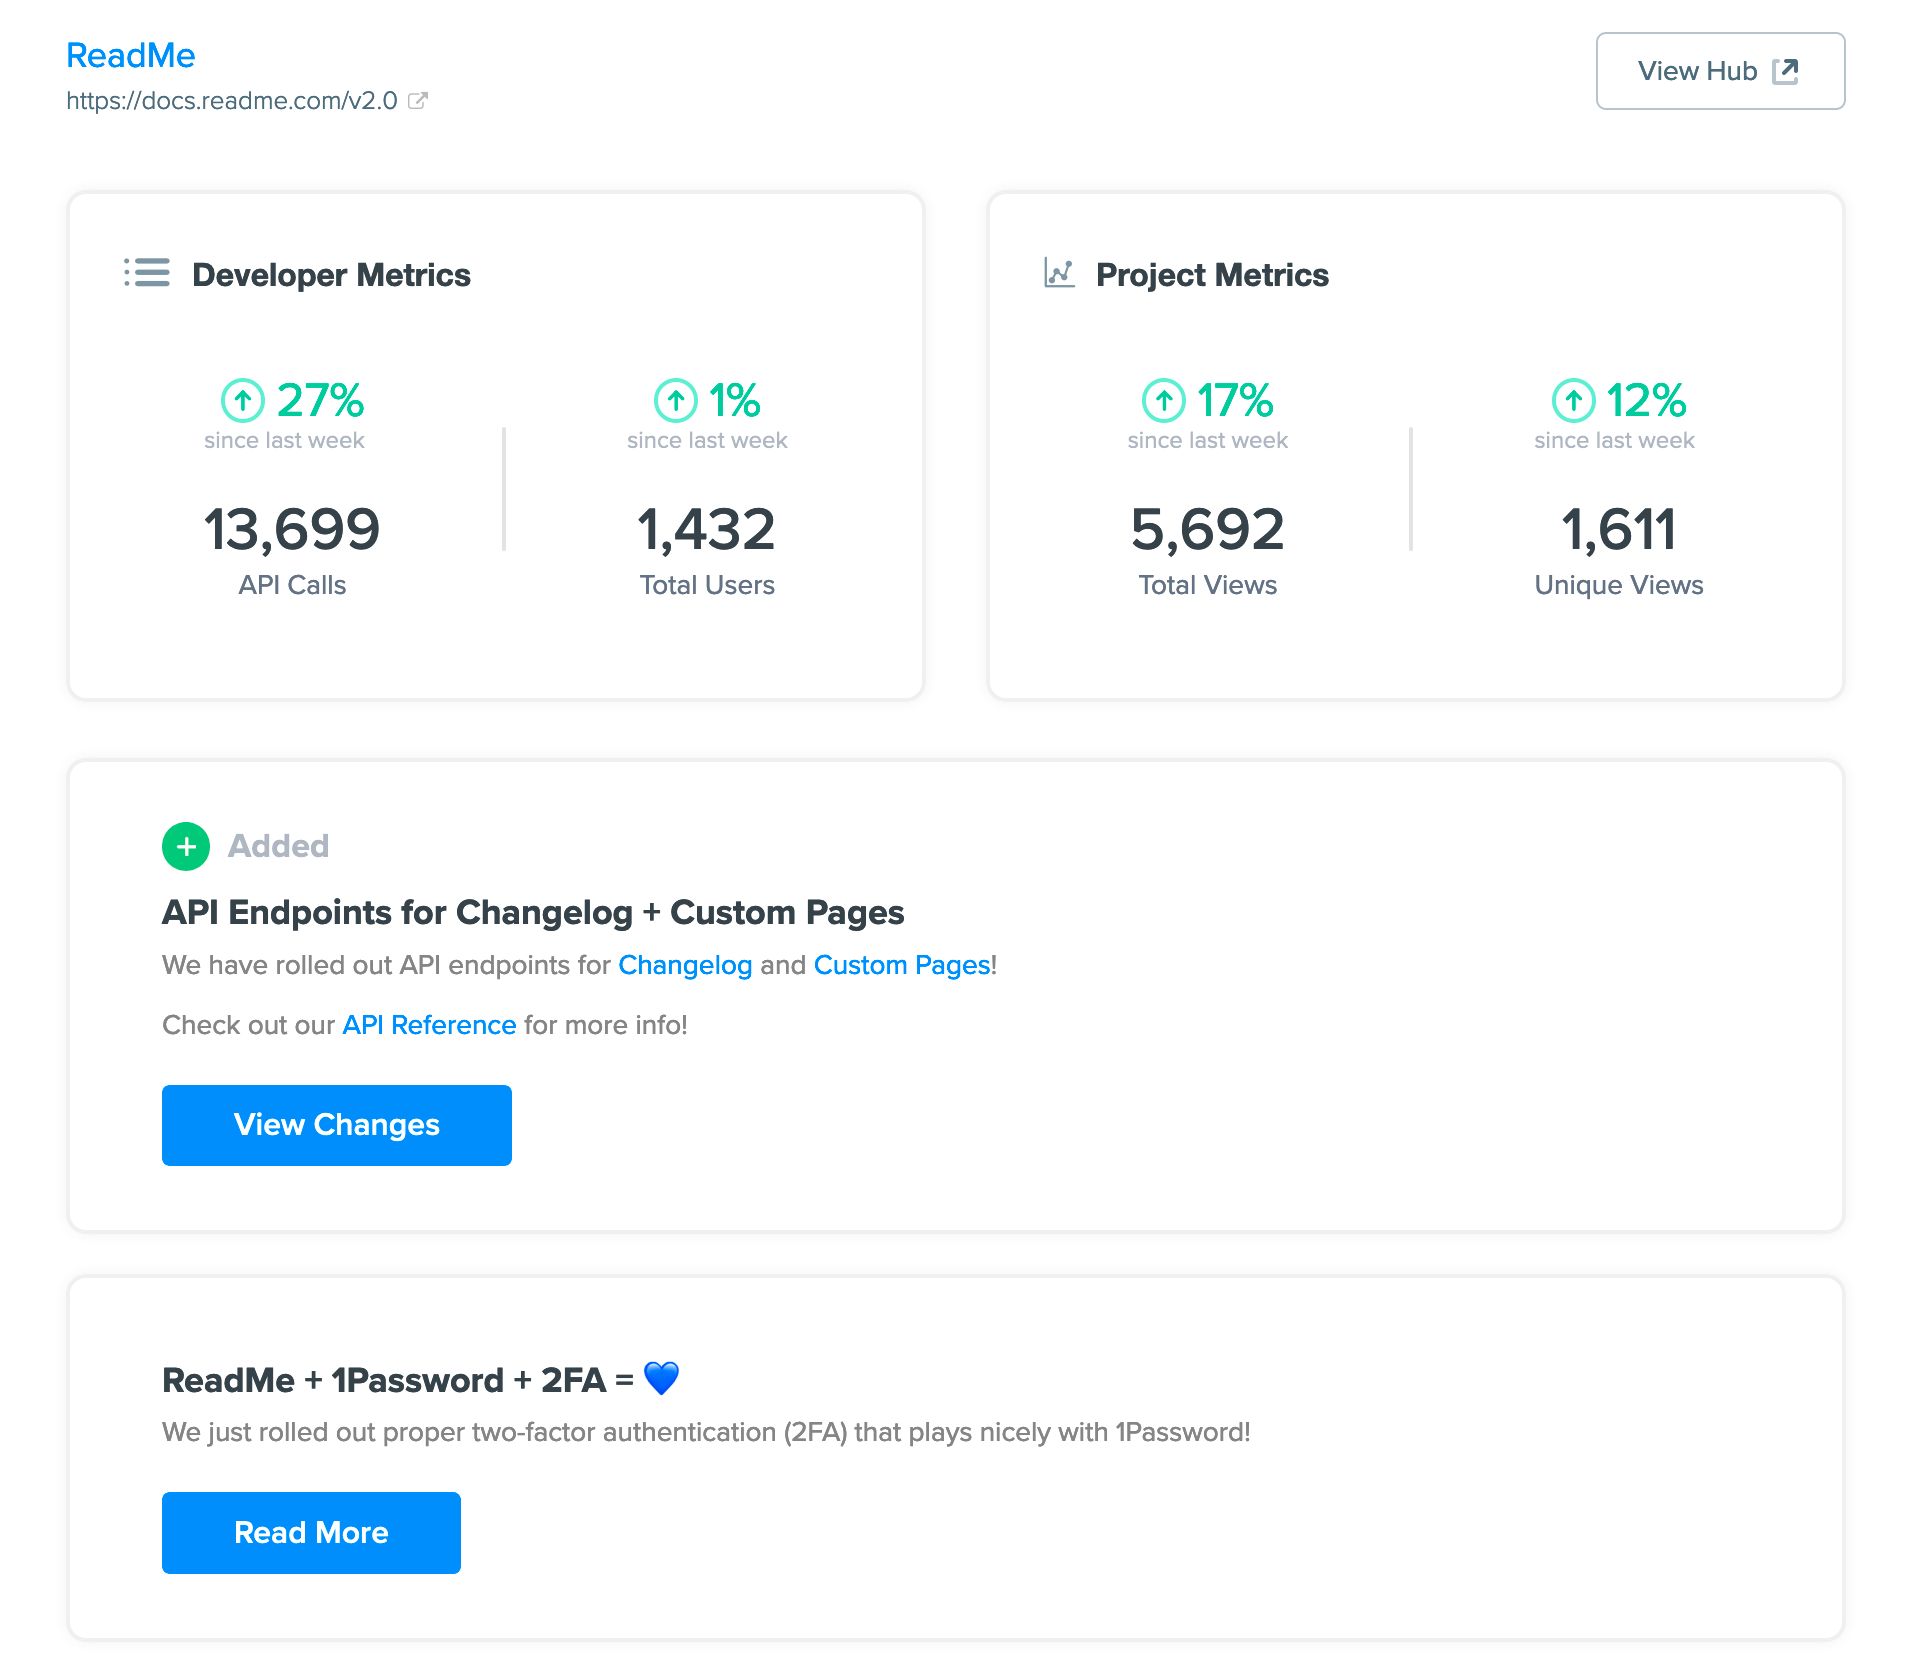Click the Project Metrics chart icon
Screen dimensions: 1918x1668
pos(1059,273)
